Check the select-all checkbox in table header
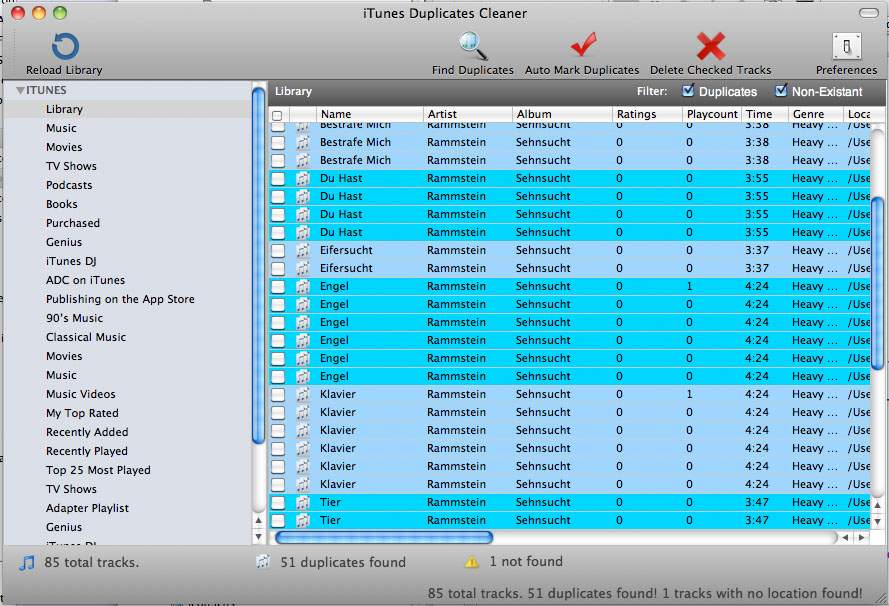Image resolution: width=889 pixels, height=606 pixels. 277,115
